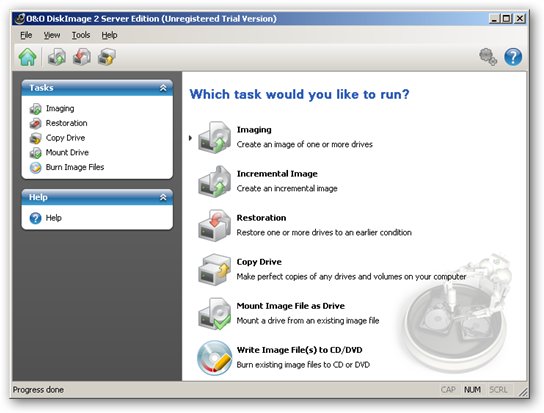This screenshot has height=413, width=544.
Task: Click the green Home toolbar icon
Action: tap(27, 57)
